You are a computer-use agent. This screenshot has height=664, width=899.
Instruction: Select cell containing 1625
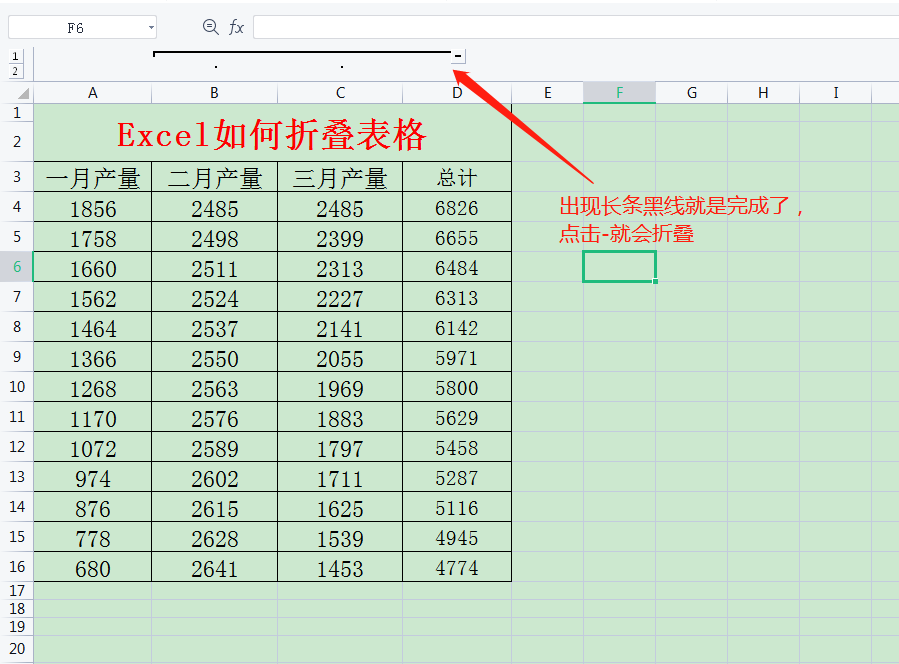pyautogui.click(x=340, y=507)
